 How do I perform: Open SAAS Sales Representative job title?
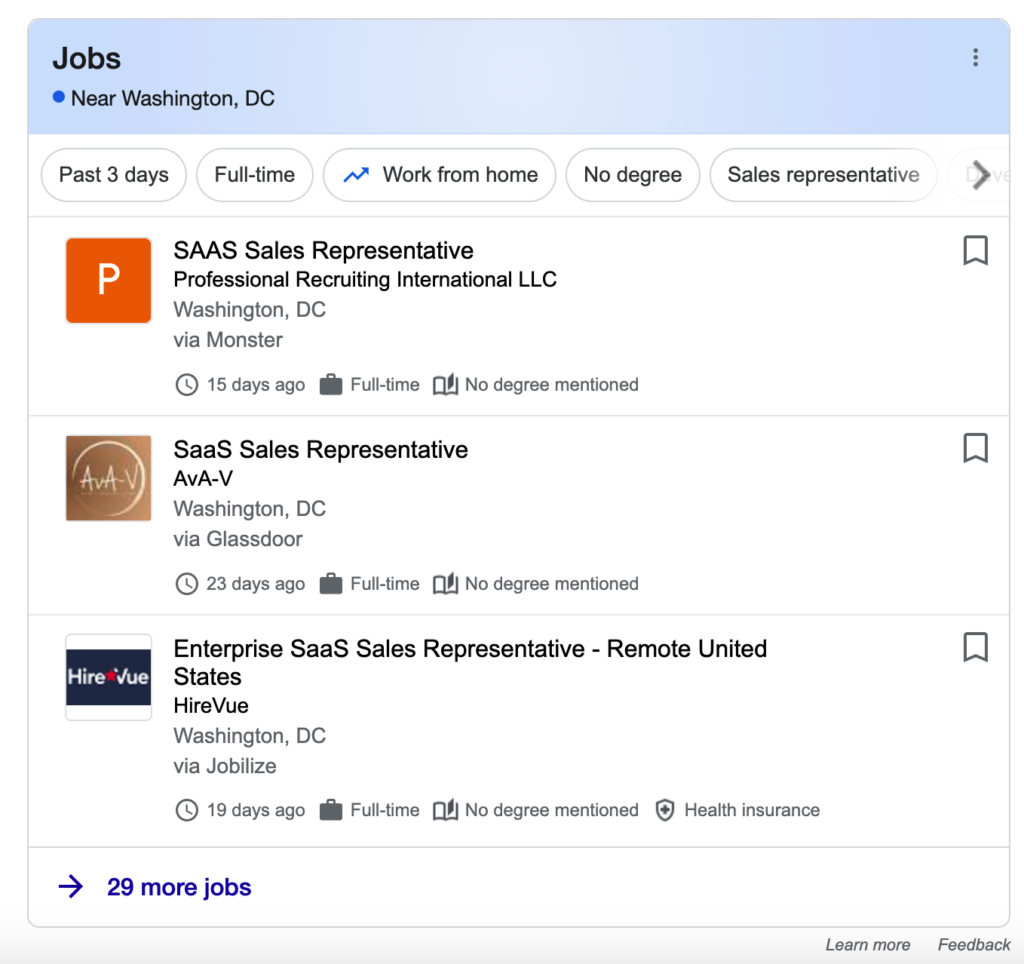pos(323,251)
